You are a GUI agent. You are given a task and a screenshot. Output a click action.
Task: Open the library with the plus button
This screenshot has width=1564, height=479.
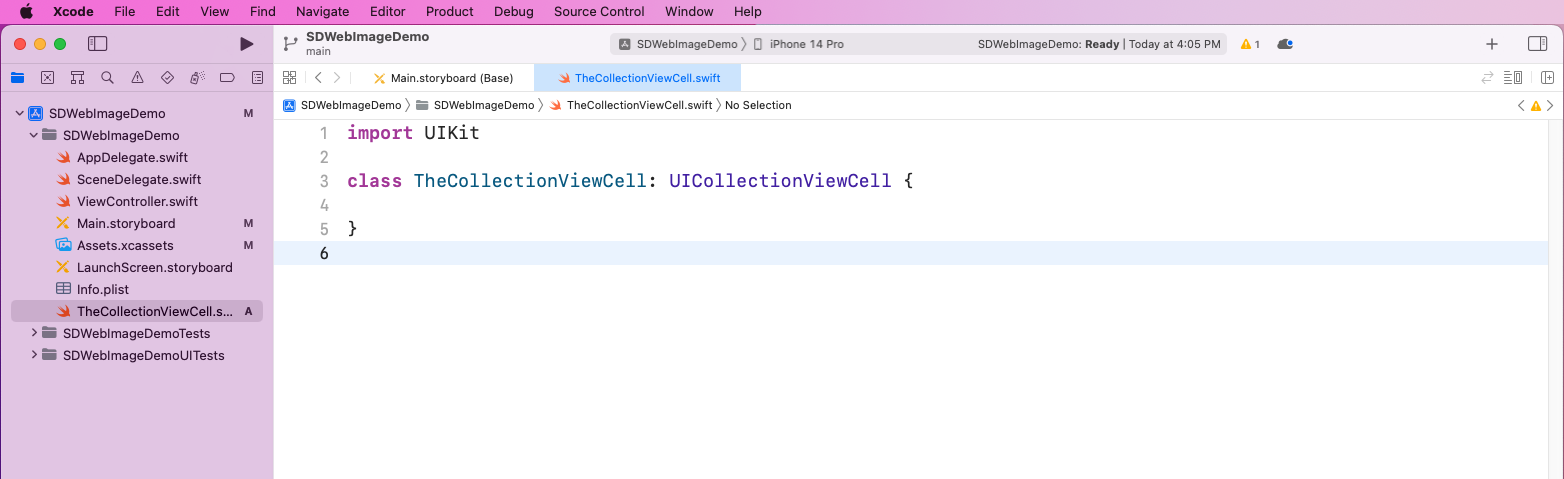coord(1492,44)
